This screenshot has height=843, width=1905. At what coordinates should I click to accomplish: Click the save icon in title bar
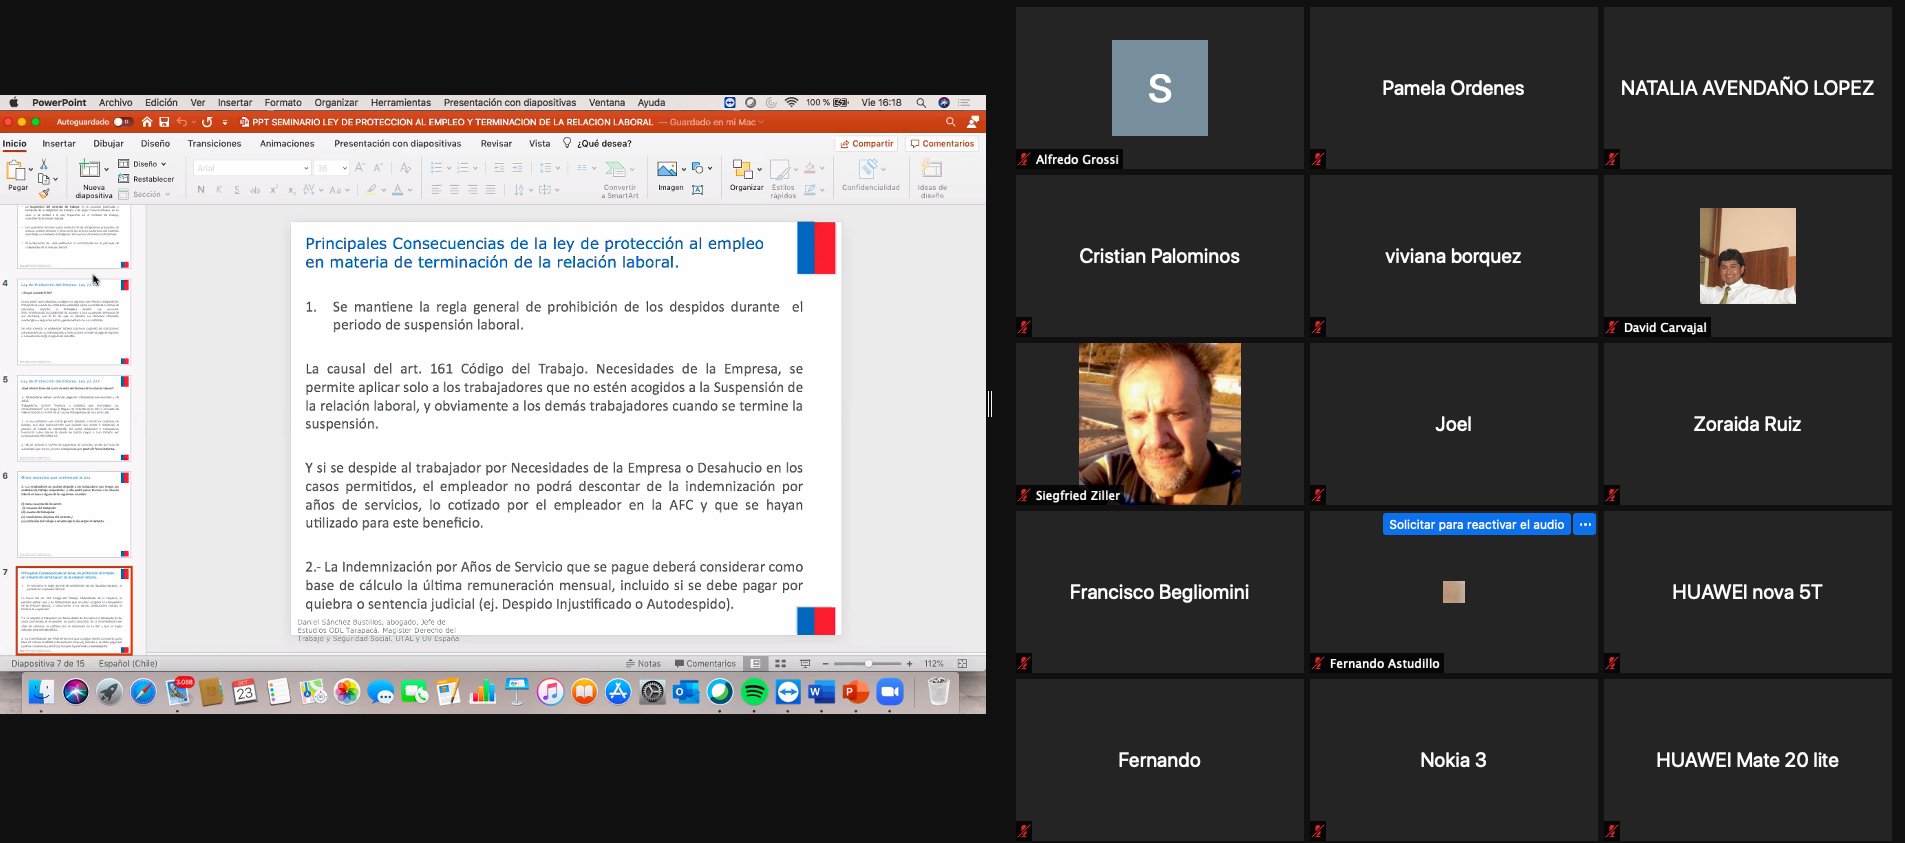pos(164,122)
